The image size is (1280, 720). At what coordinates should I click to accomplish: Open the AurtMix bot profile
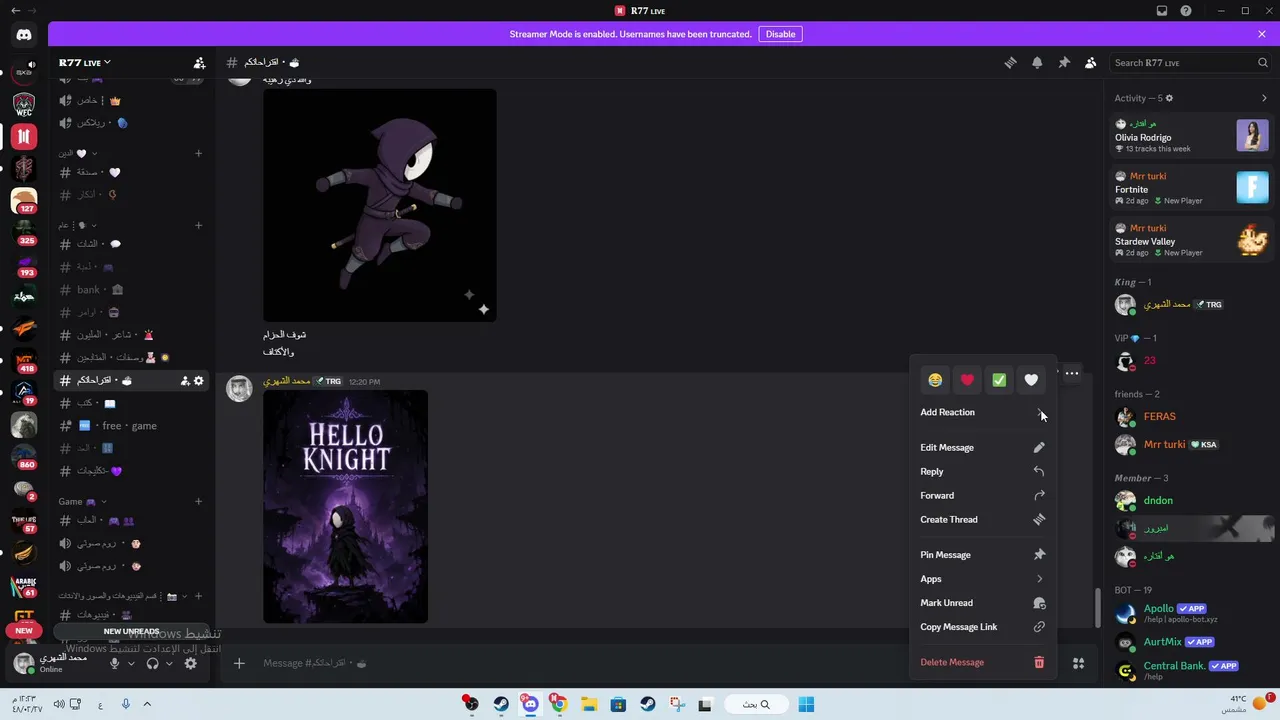1191,642
